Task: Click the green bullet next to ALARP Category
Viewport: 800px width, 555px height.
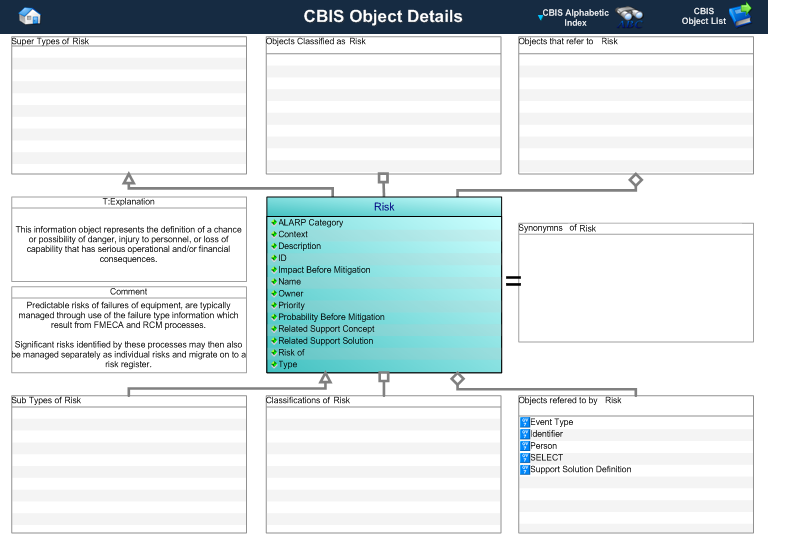Action: click(274, 222)
